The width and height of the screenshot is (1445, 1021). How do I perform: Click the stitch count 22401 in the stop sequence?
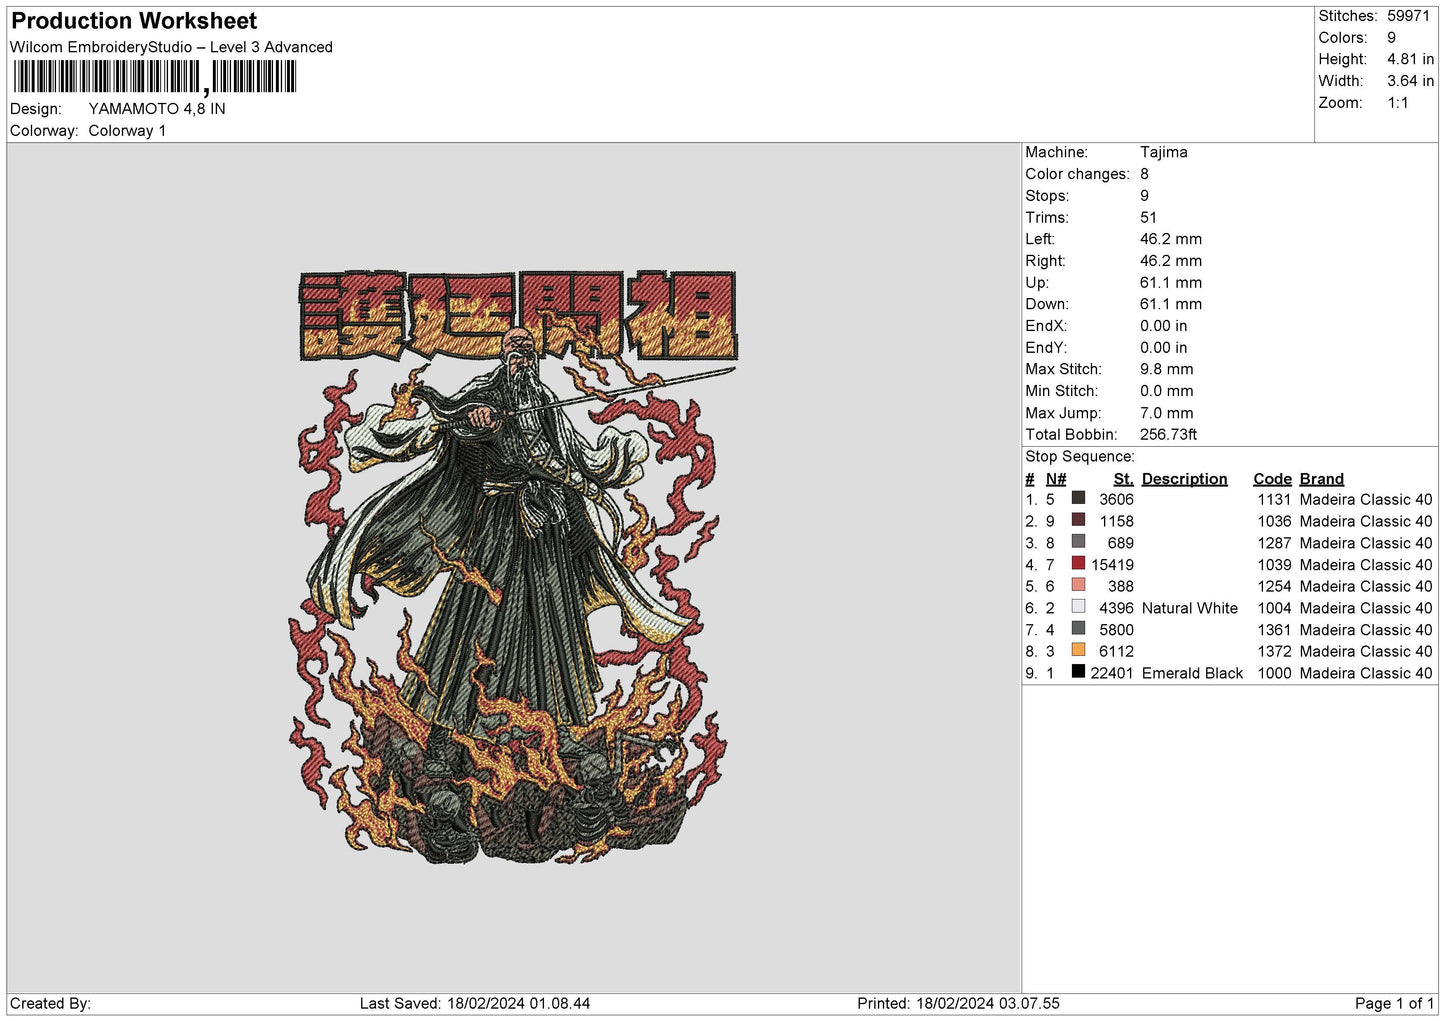[1112, 673]
